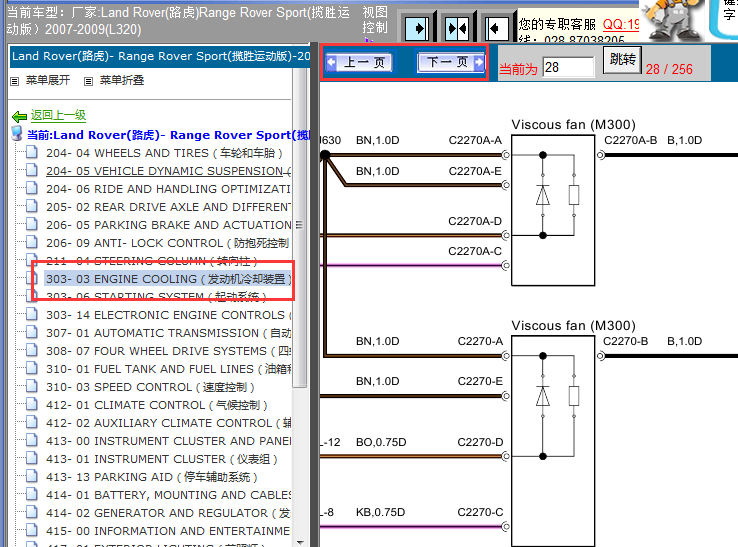Select 413-00 INSTRUMENT CLUSTER AND PANEL
Viewport: 738px width, 547px height.
coord(168,441)
